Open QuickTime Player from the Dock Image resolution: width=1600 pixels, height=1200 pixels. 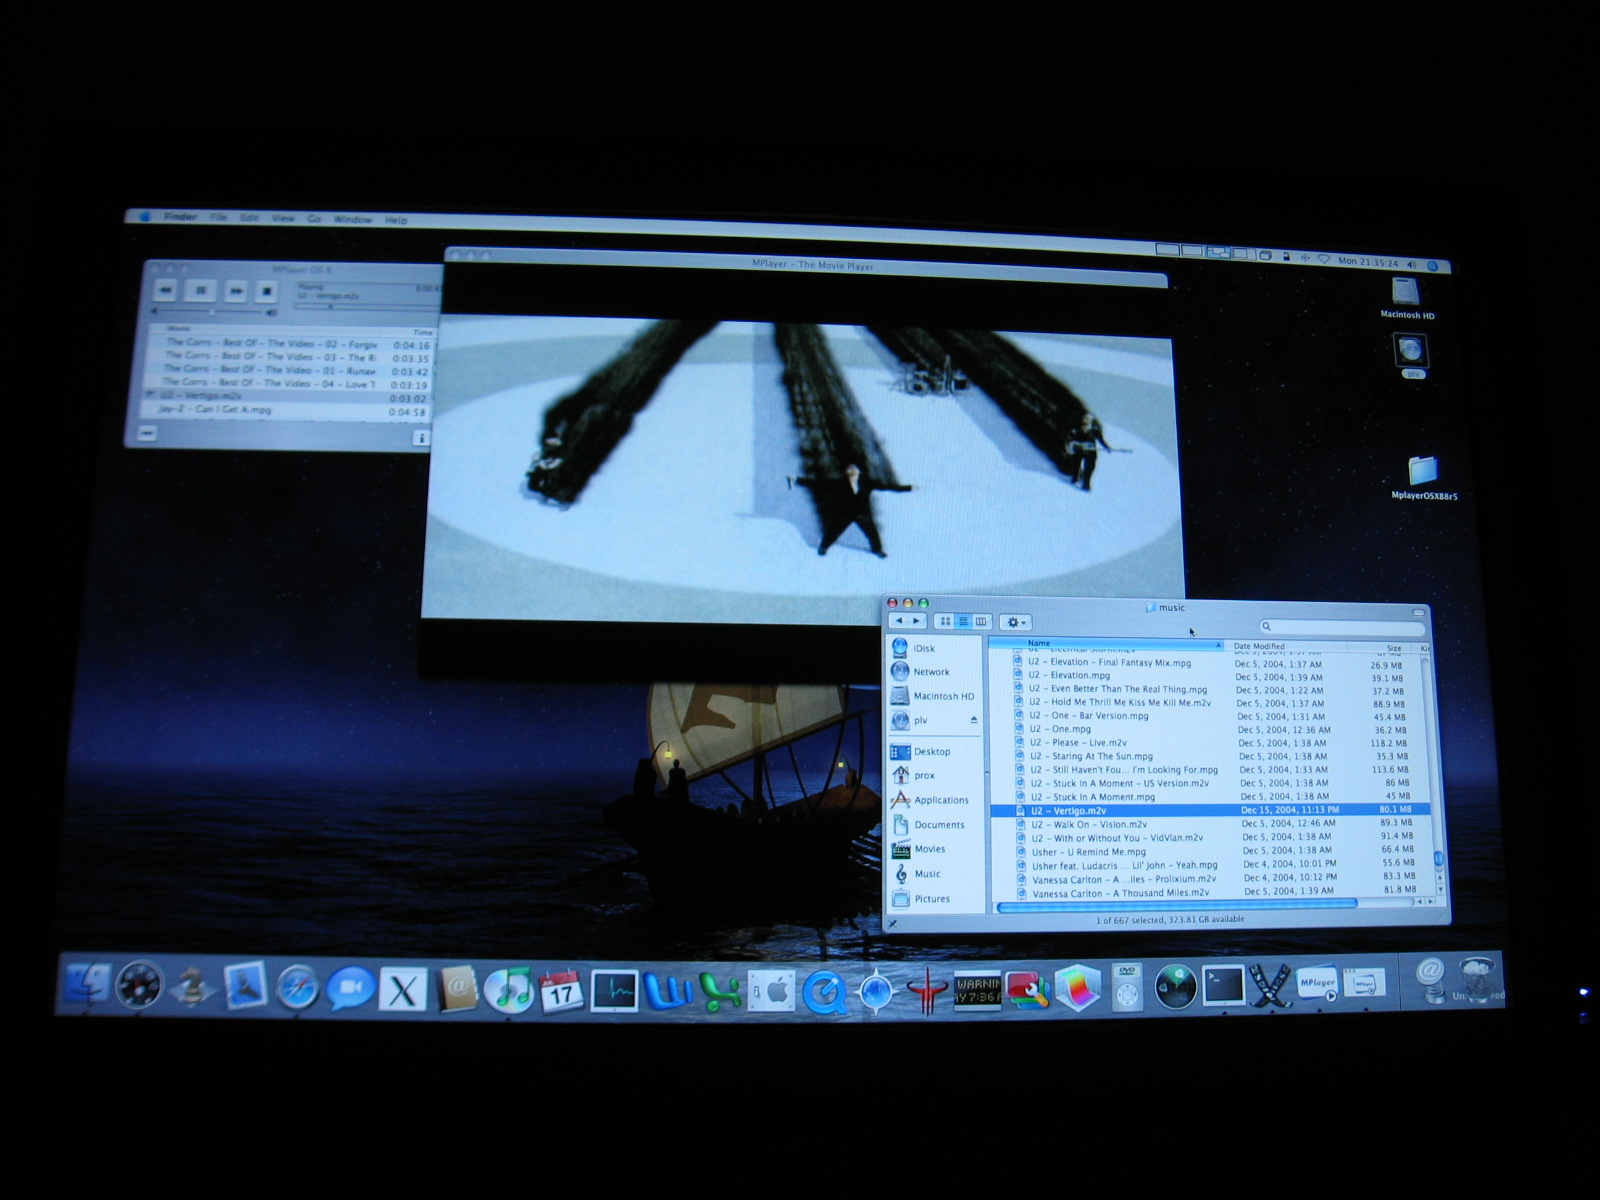(x=825, y=993)
